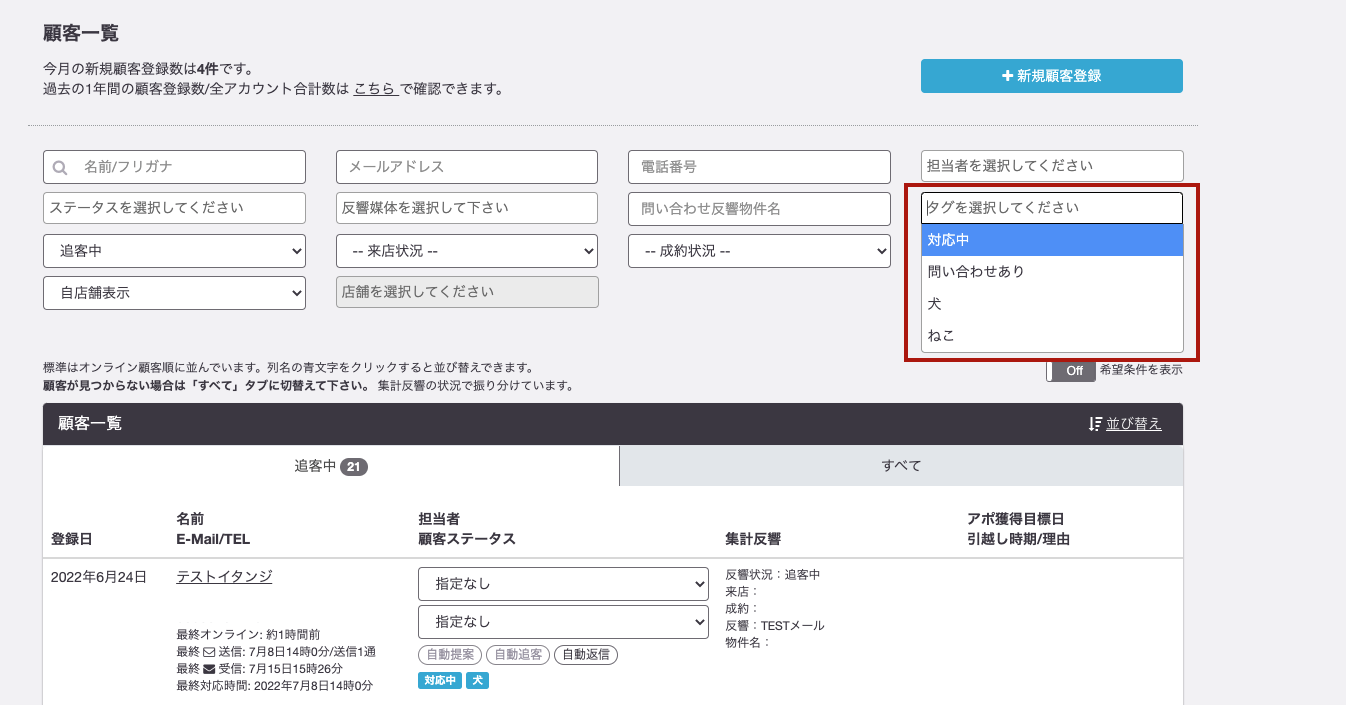The image size is (1346, 705).
Task: Click the disabled 店舗を選択してください field
Action: pos(467,292)
